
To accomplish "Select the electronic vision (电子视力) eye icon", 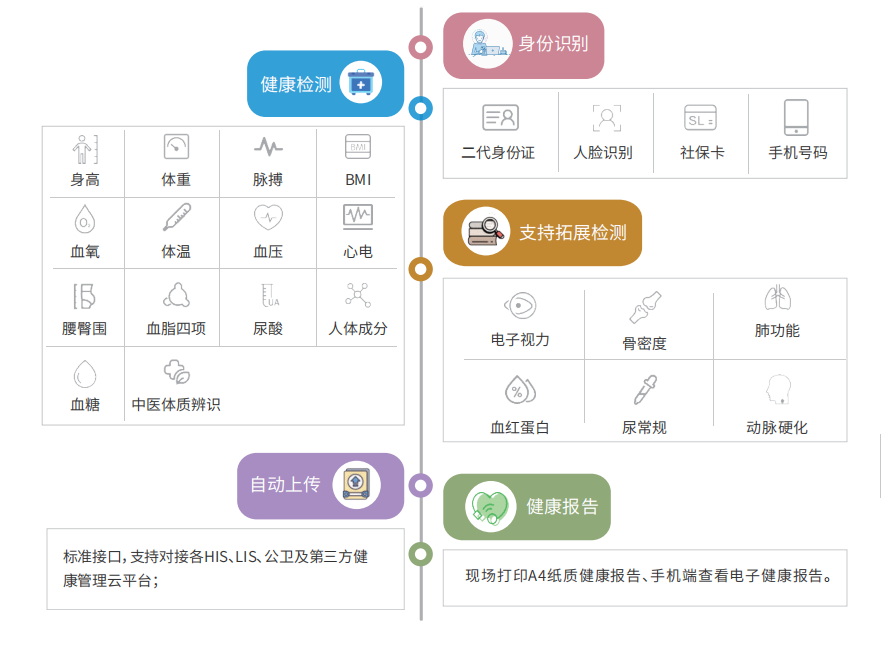I will (520, 305).
